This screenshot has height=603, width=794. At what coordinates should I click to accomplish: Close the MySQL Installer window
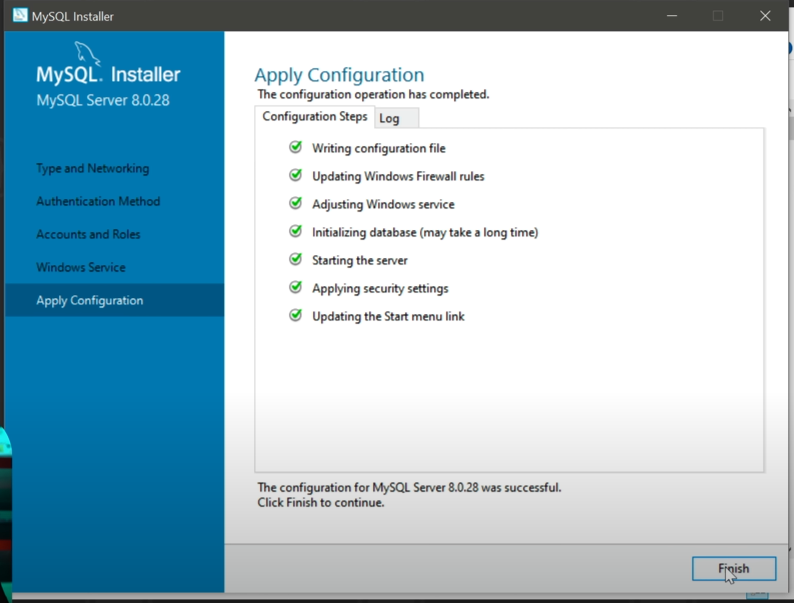coord(765,16)
